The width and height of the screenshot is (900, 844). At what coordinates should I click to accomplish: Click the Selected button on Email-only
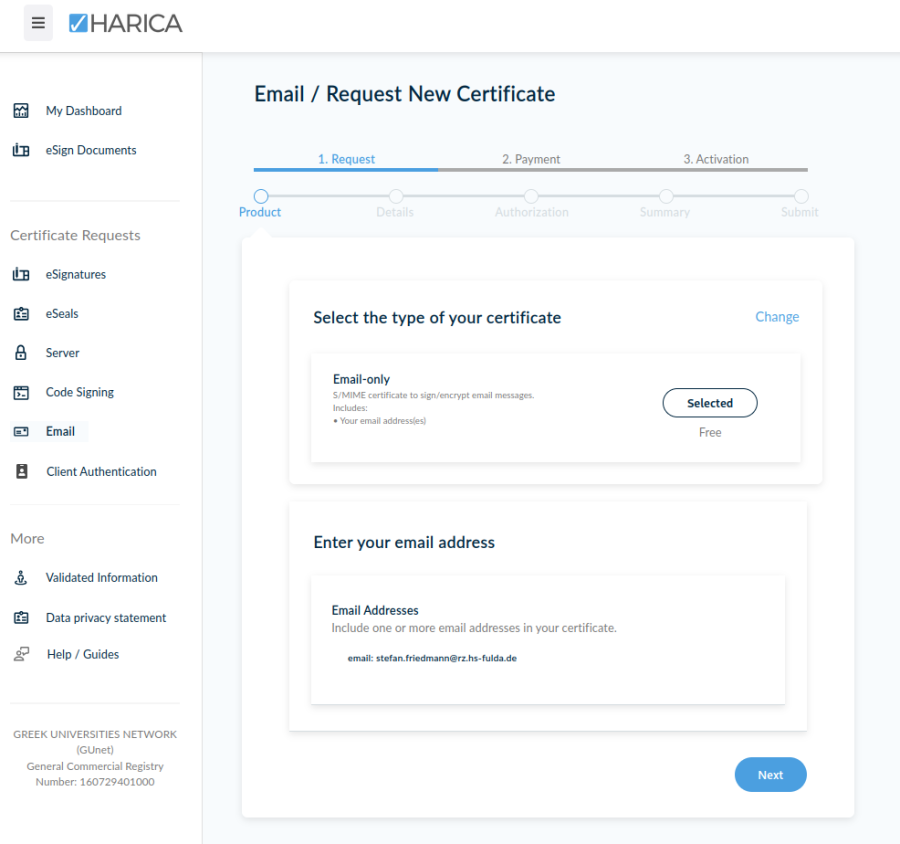(710, 403)
